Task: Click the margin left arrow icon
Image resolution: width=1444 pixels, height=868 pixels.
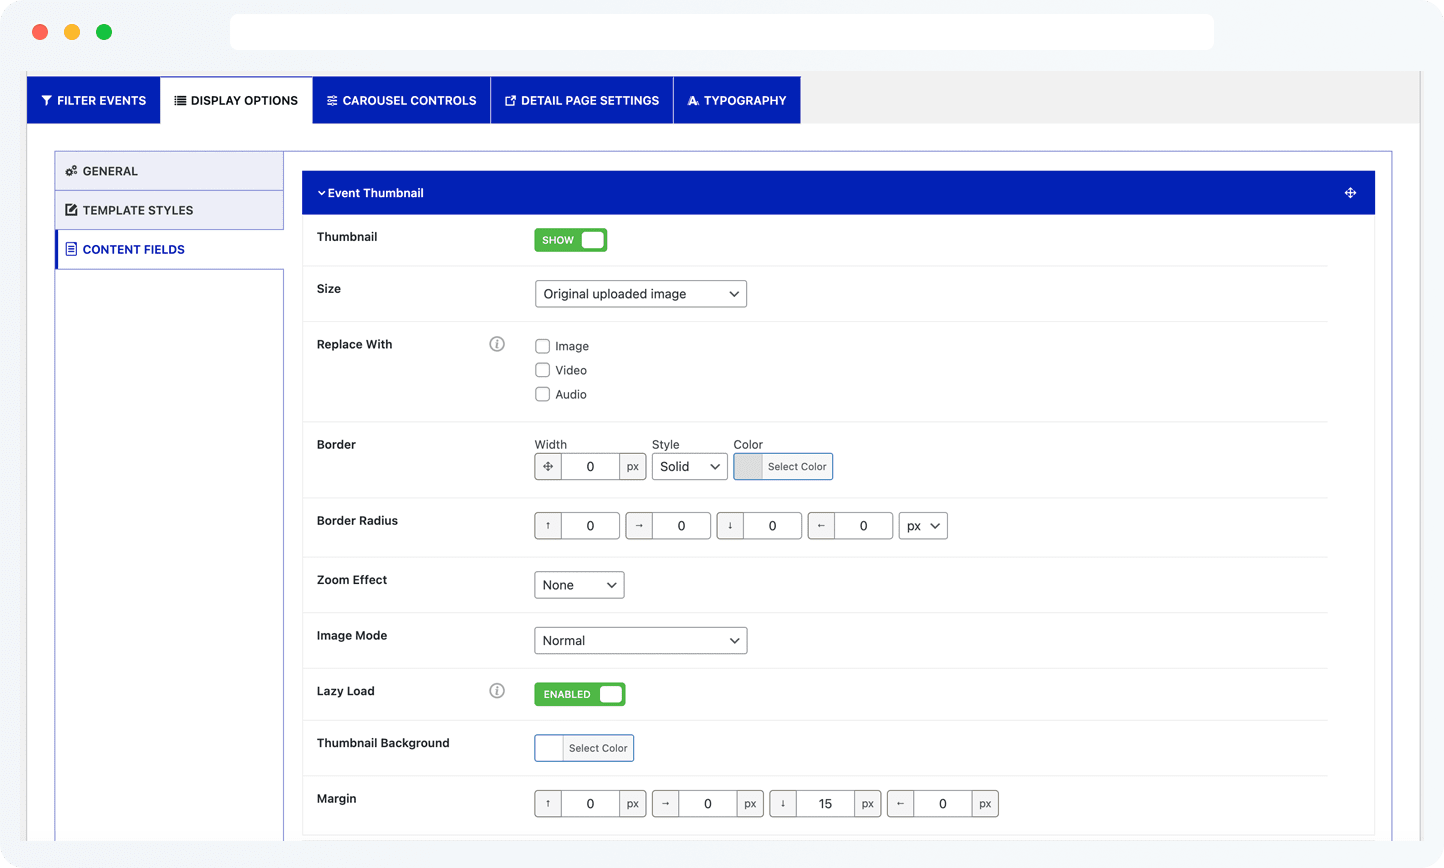Action: [900, 804]
